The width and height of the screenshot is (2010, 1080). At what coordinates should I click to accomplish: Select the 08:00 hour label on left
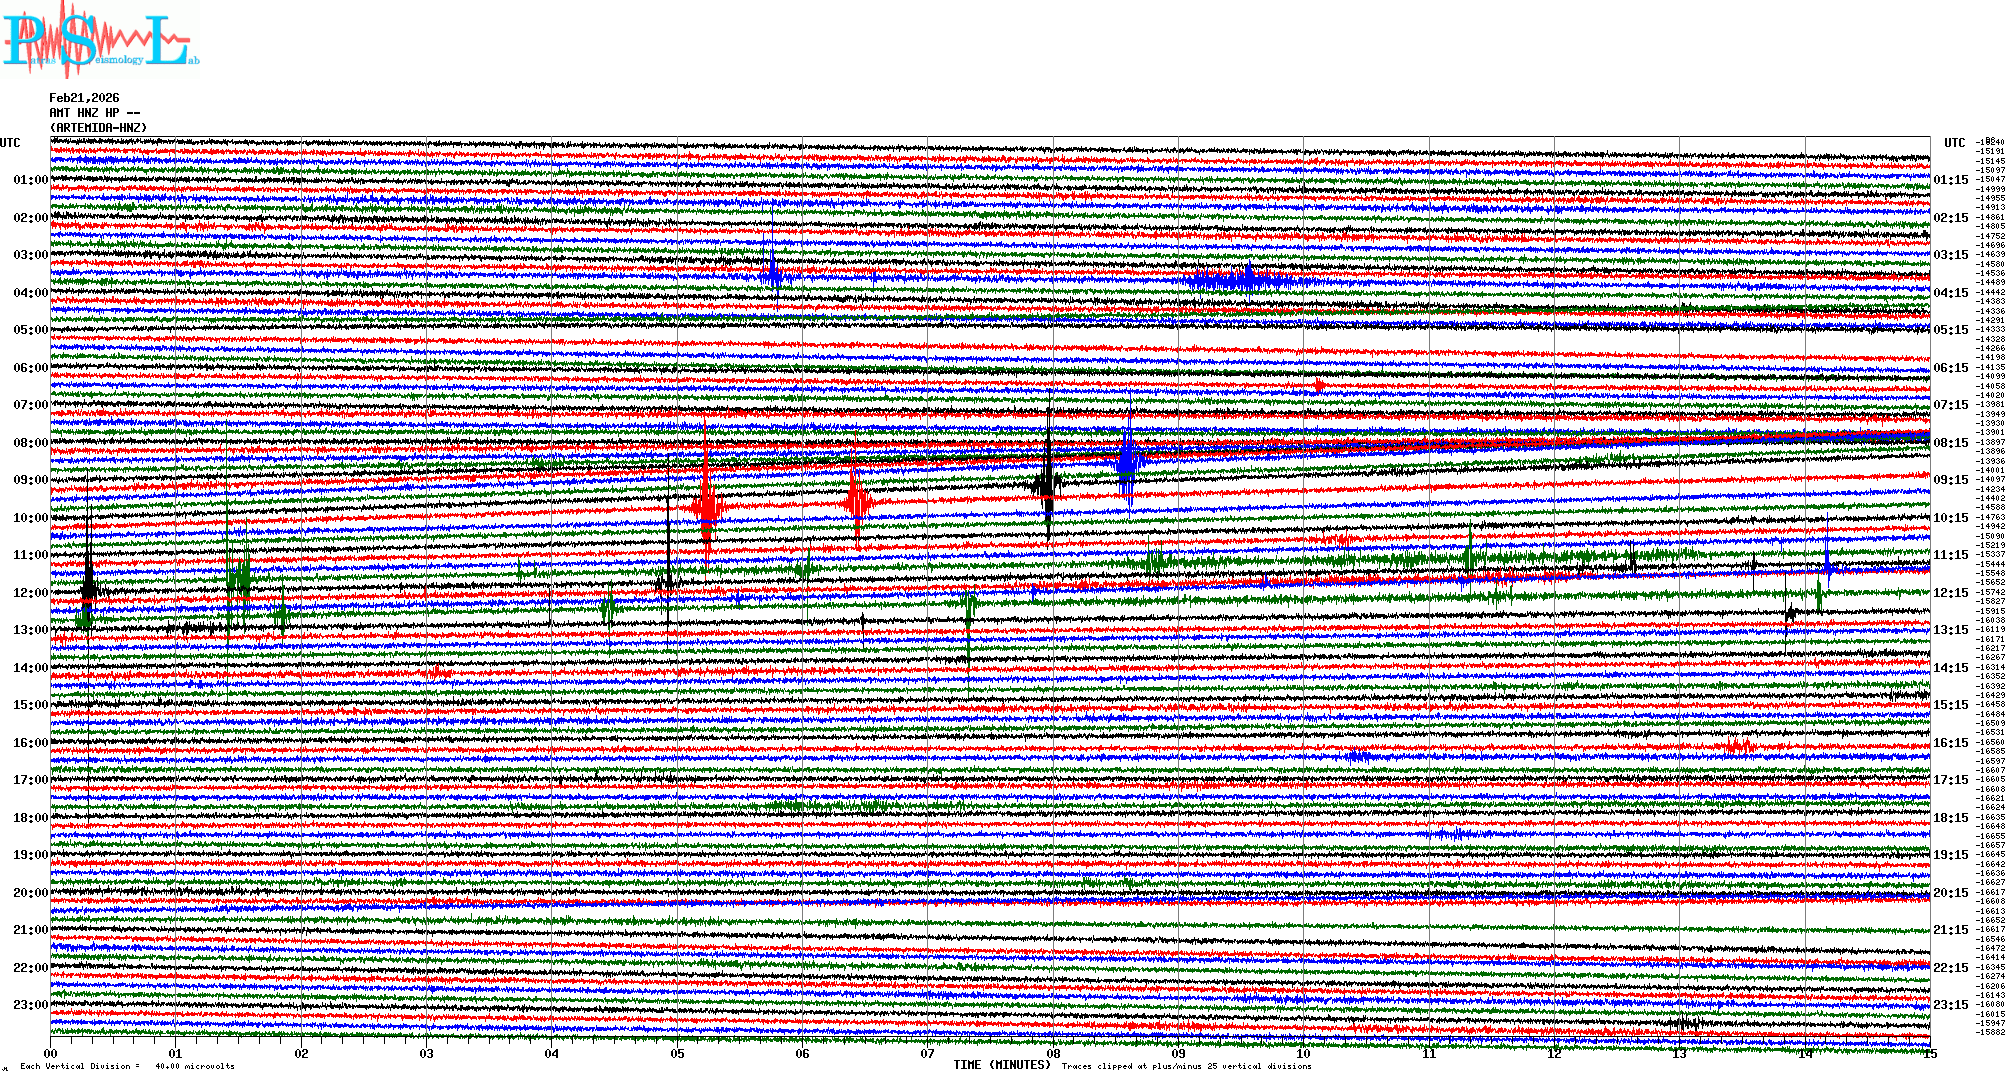pyautogui.click(x=30, y=443)
